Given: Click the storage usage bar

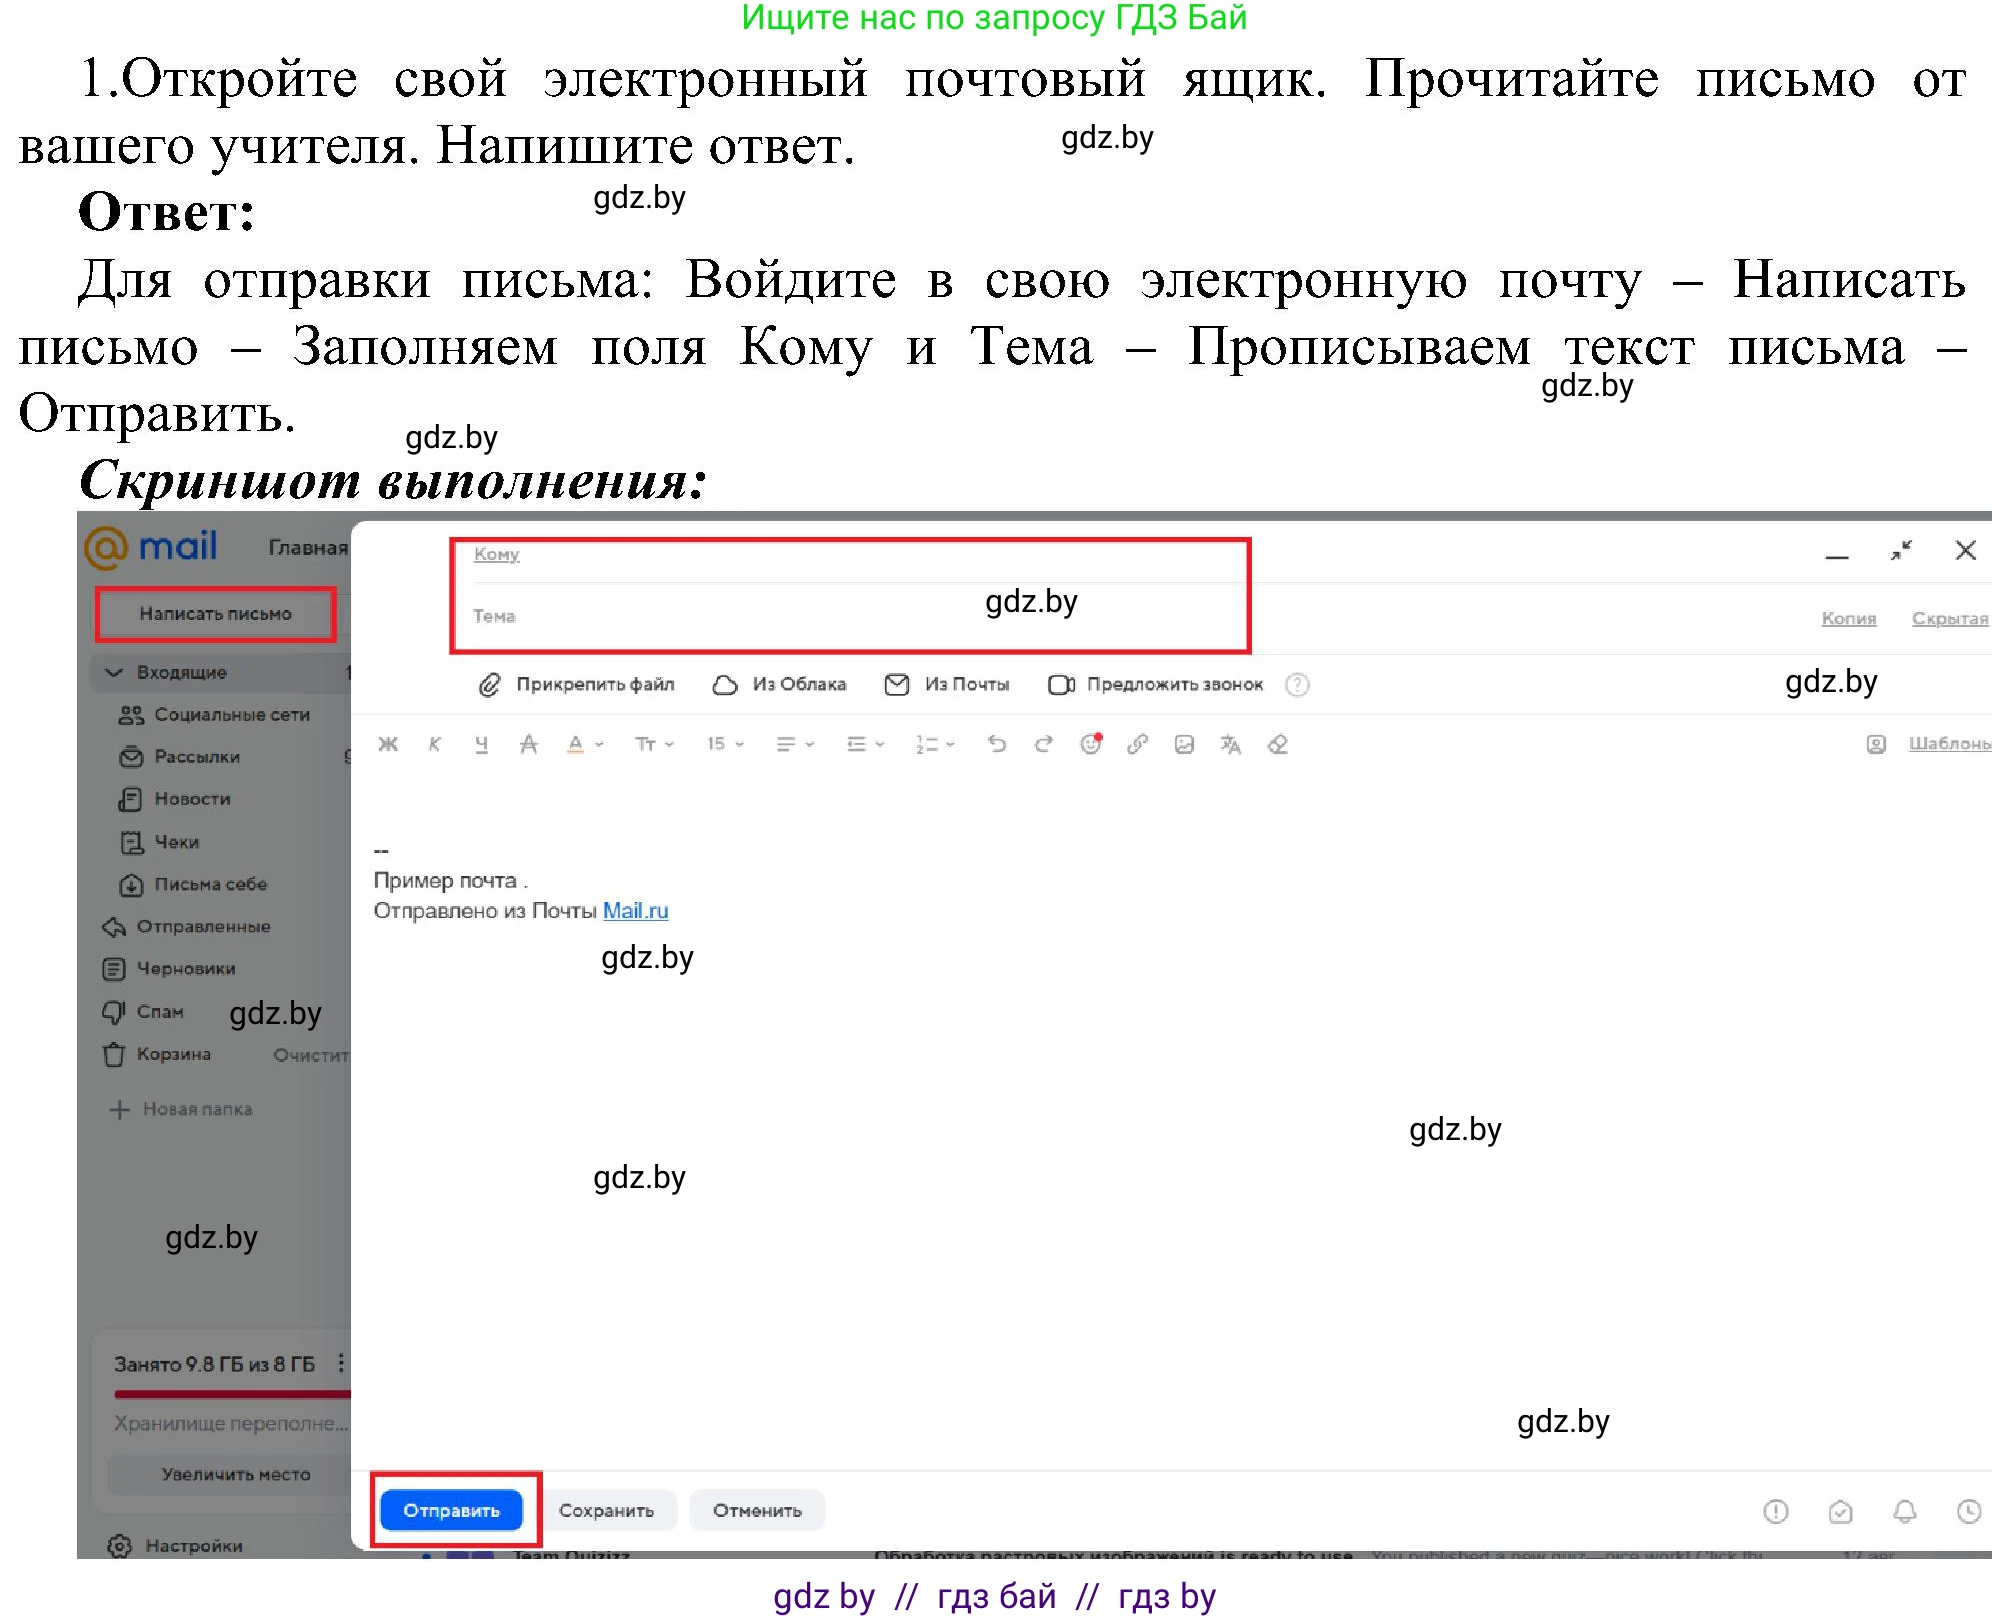Looking at the screenshot, I should (x=234, y=1392).
